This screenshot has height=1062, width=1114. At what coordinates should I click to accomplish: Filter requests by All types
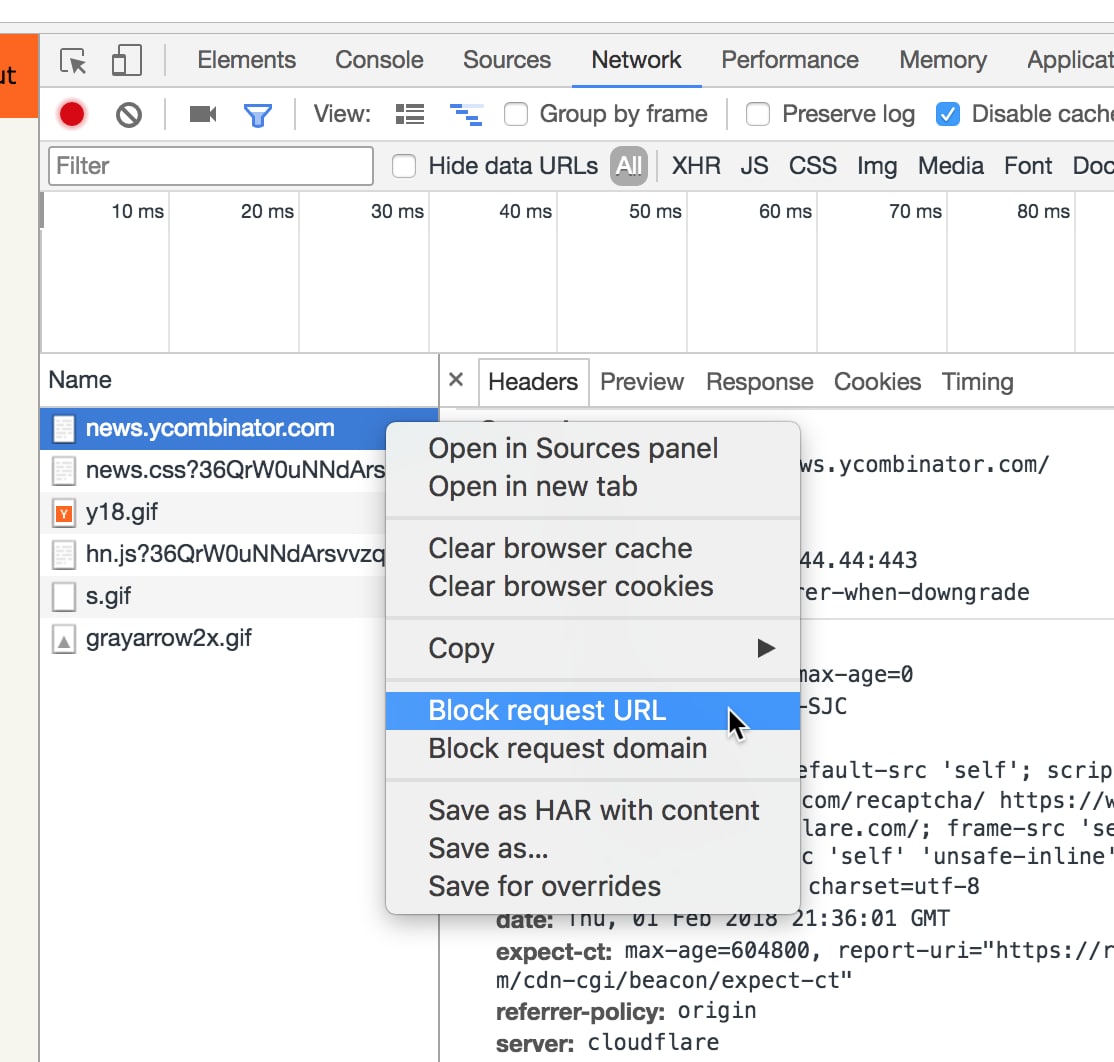click(x=629, y=166)
